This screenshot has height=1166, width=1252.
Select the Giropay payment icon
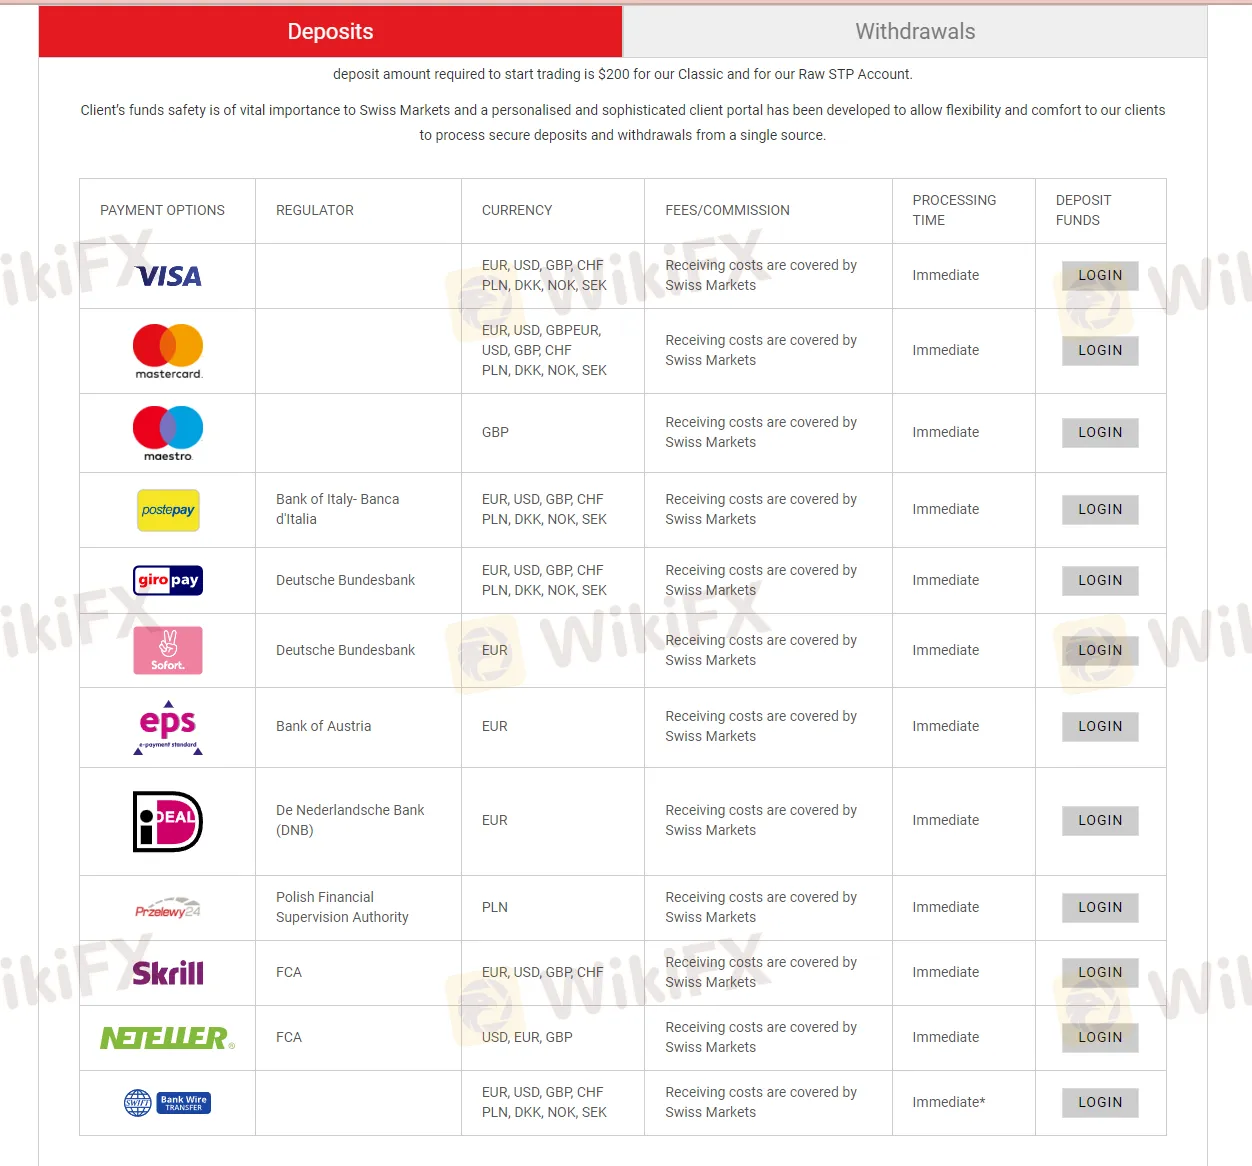(167, 580)
